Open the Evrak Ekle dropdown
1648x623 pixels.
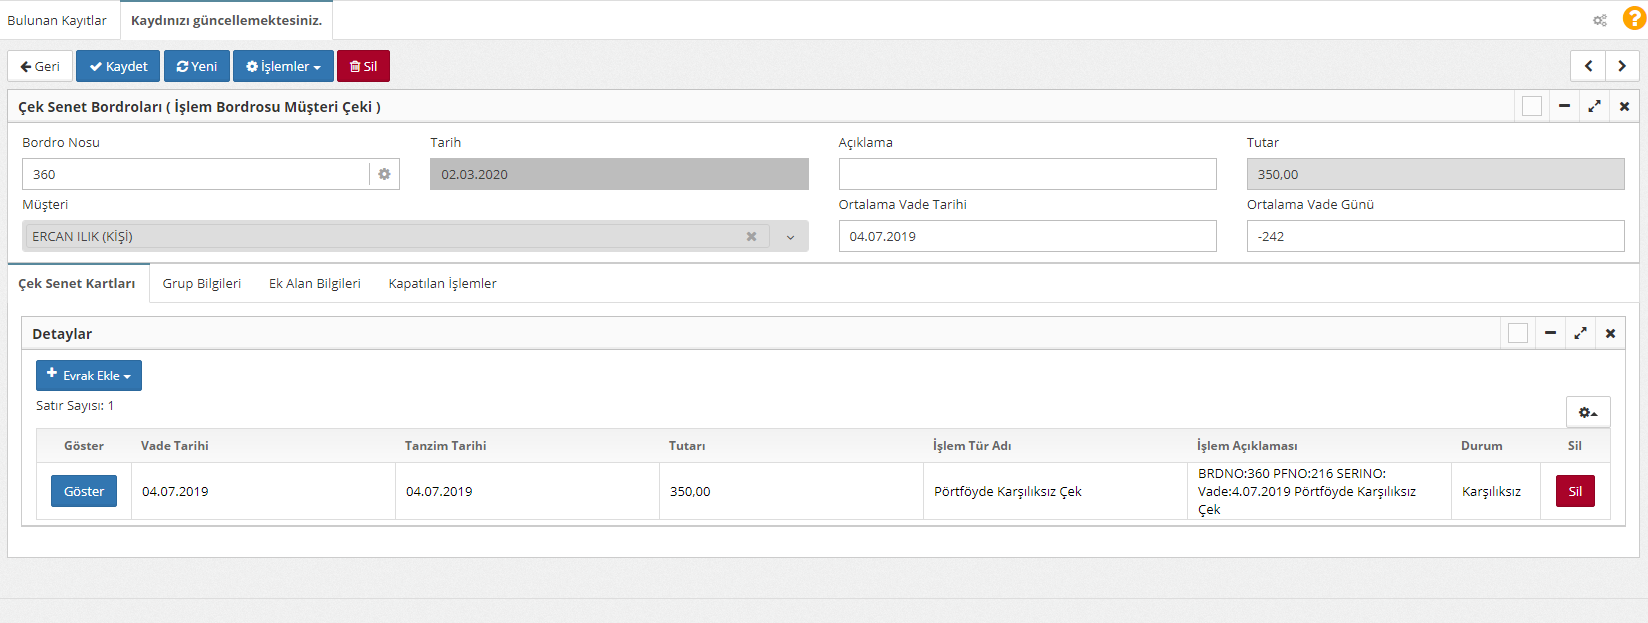click(89, 376)
